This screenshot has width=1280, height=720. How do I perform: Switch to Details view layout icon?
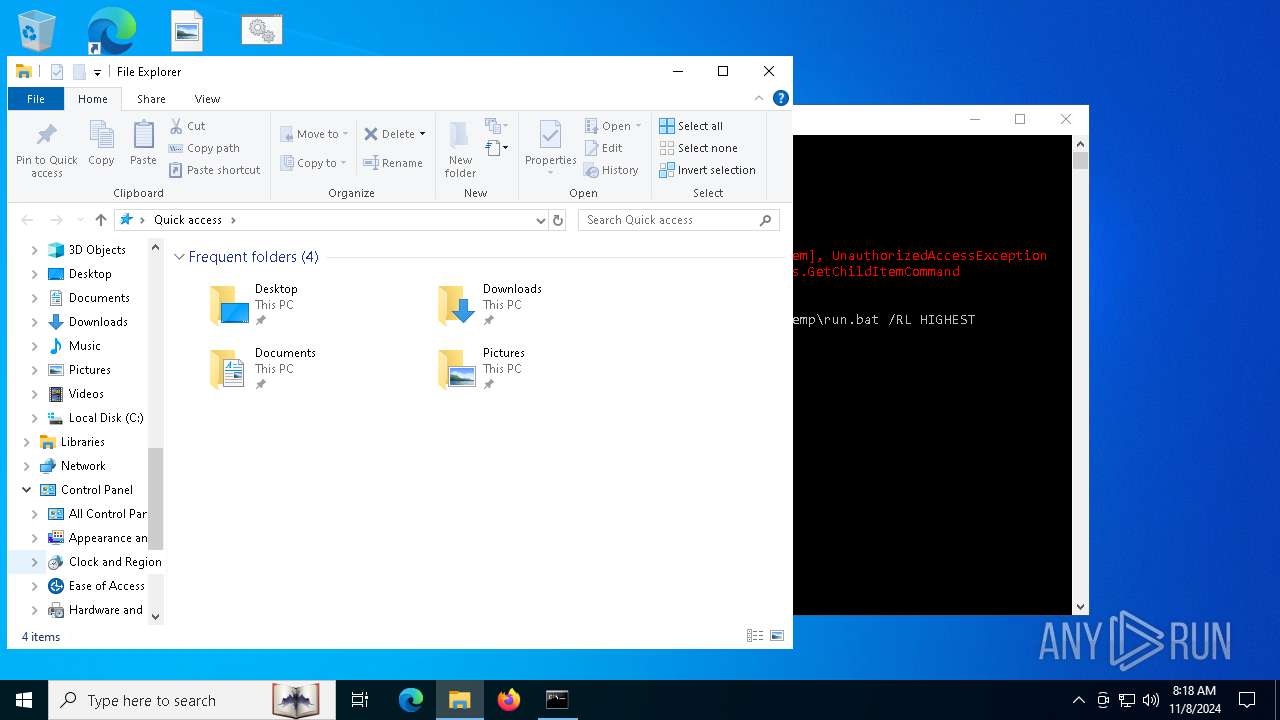click(x=755, y=636)
